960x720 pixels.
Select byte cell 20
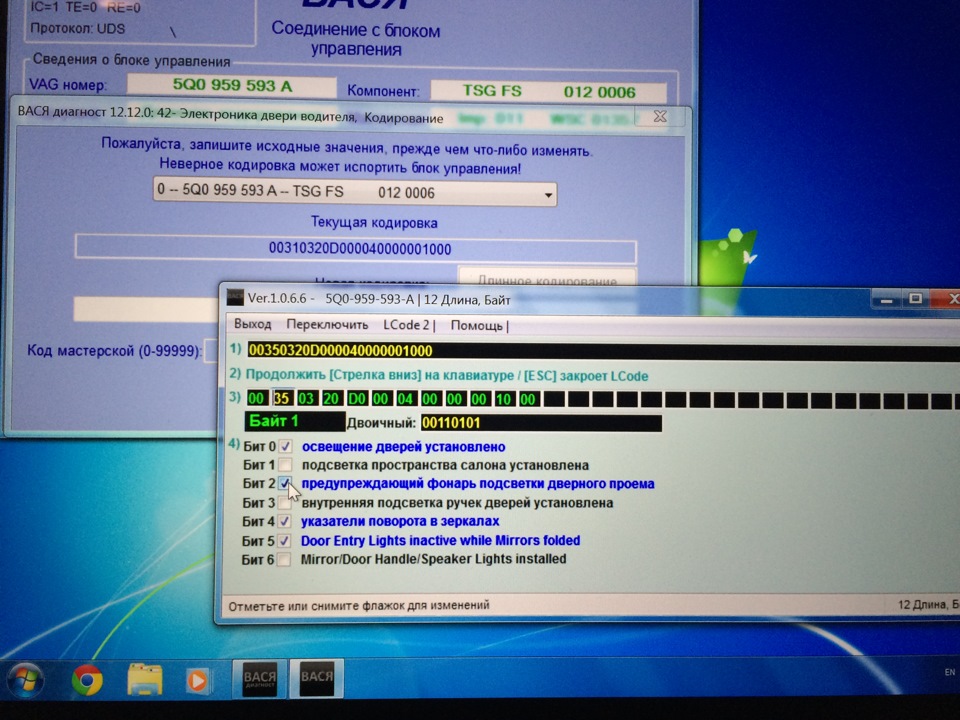point(331,399)
